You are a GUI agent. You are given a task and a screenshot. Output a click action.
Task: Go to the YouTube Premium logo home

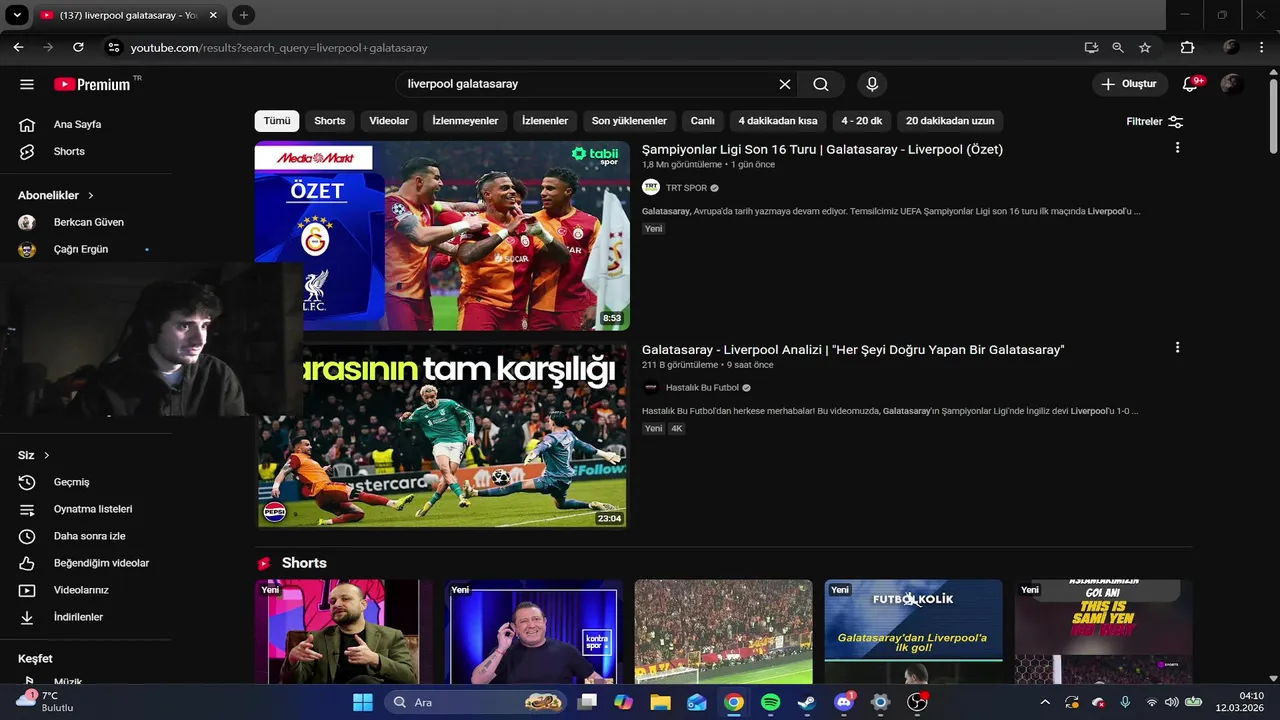coord(92,84)
